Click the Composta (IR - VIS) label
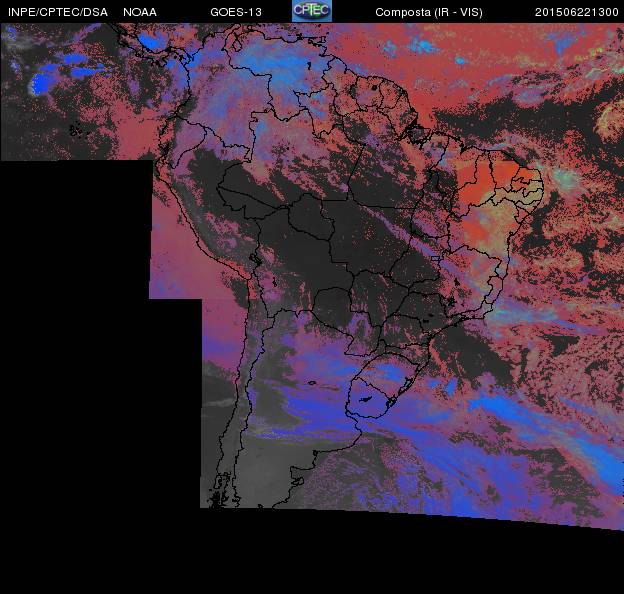The height and width of the screenshot is (594, 624). 429,13
